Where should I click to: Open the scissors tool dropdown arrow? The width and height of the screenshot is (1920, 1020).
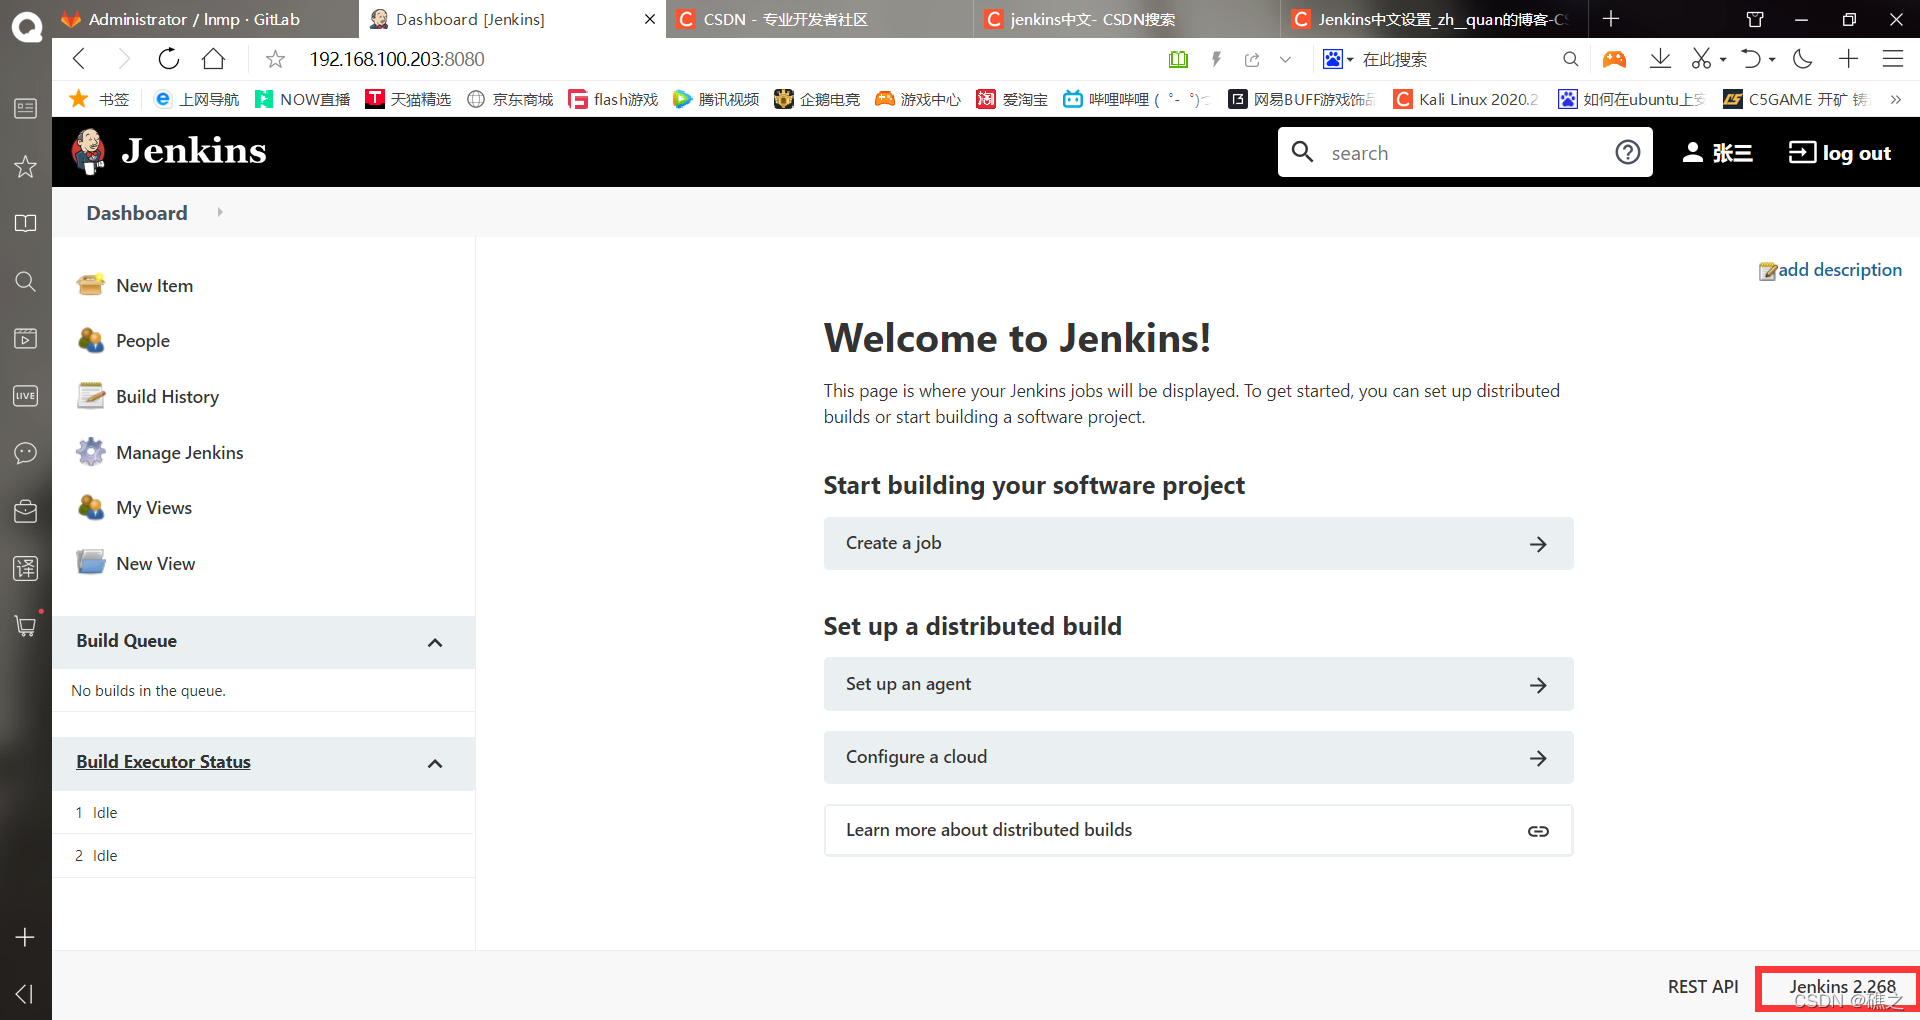pyautogui.click(x=1723, y=60)
